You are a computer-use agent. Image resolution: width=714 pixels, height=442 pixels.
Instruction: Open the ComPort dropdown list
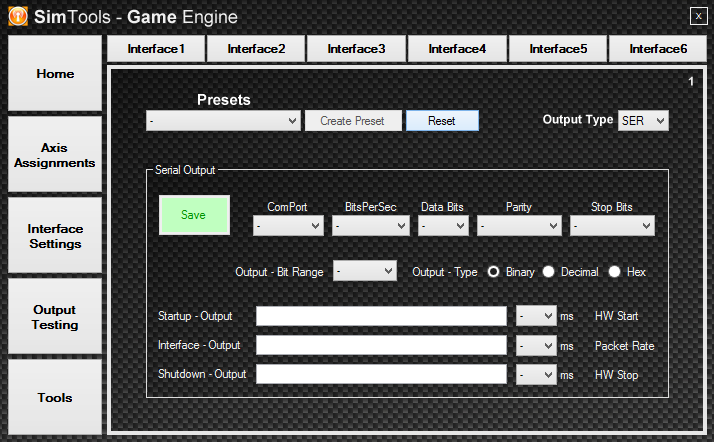288,227
